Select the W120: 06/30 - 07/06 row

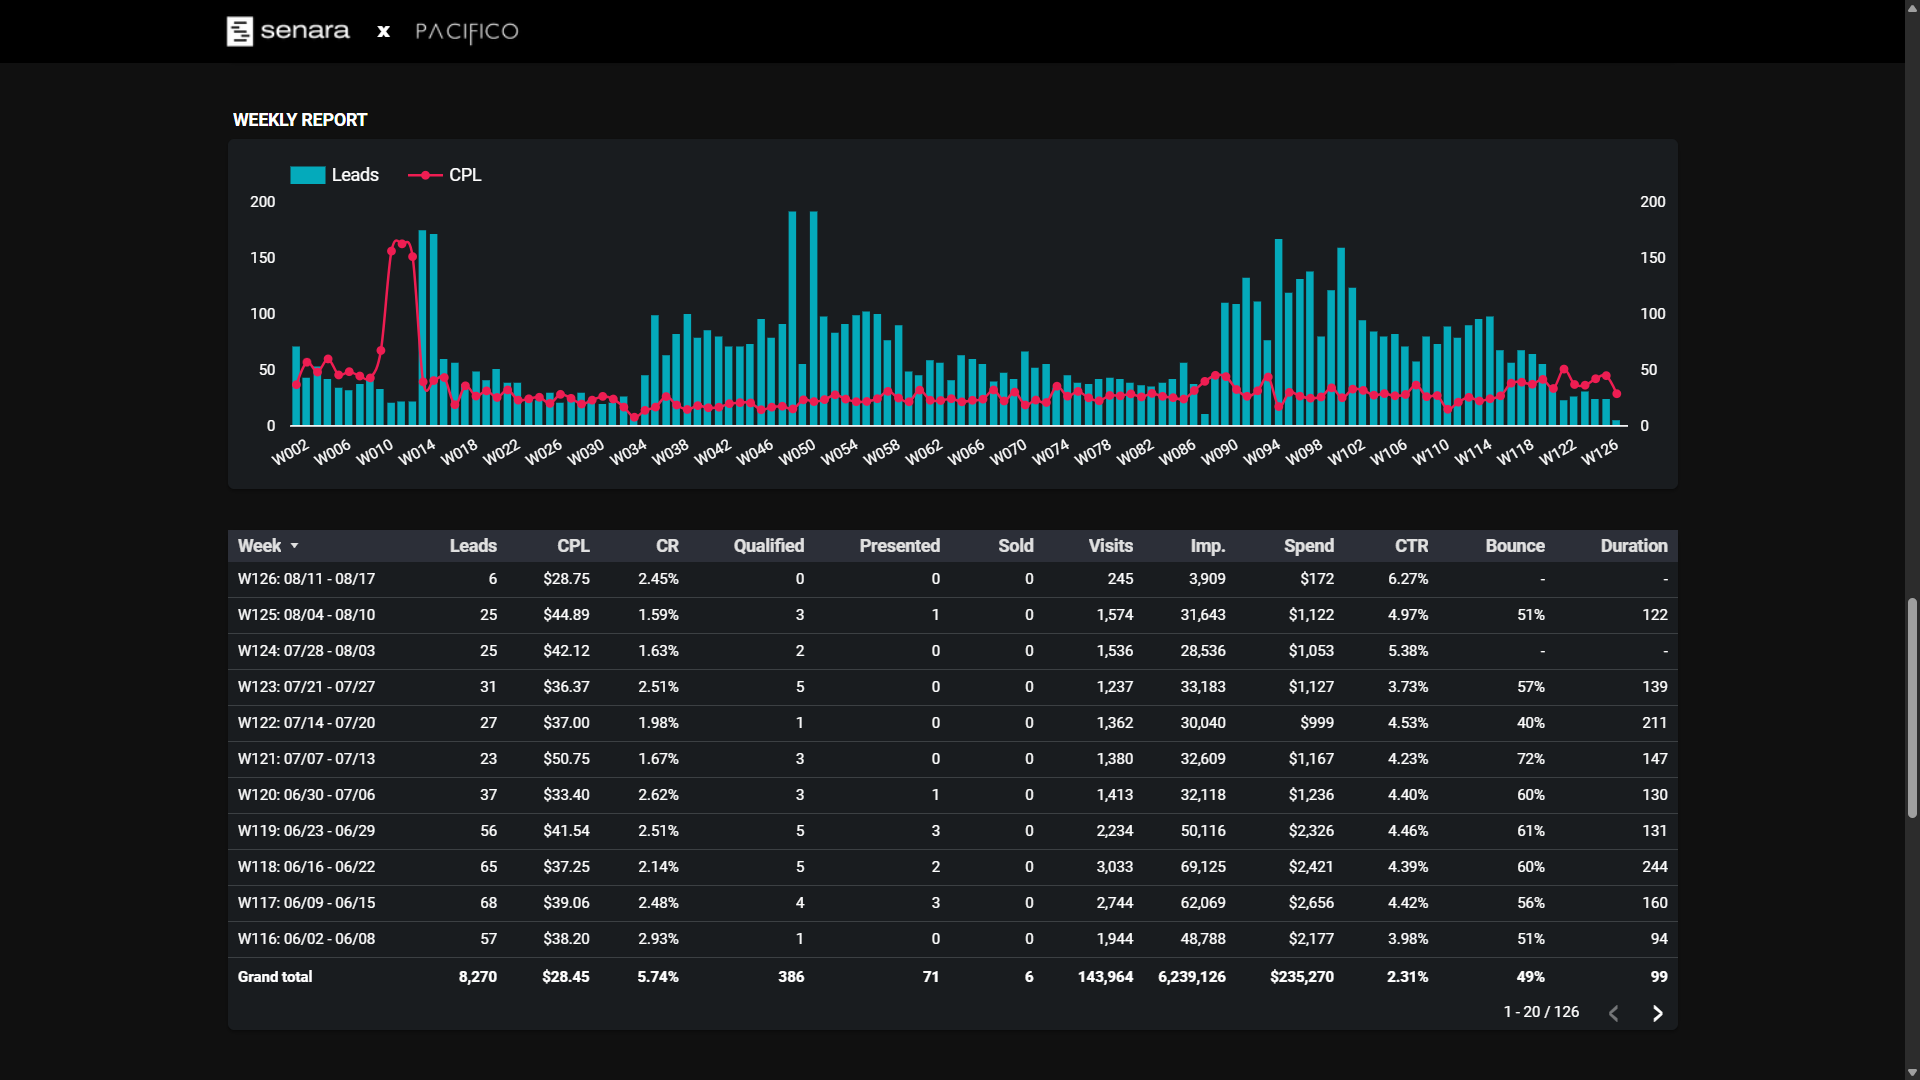pos(306,795)
